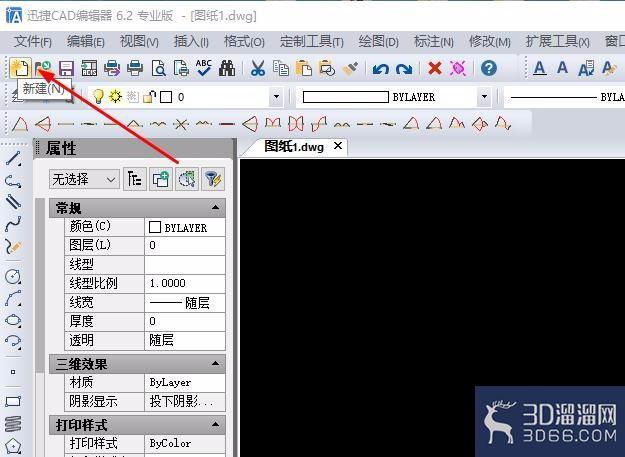
Task: Select the Match Properties brush icon
Action: (x=350, y=68)
